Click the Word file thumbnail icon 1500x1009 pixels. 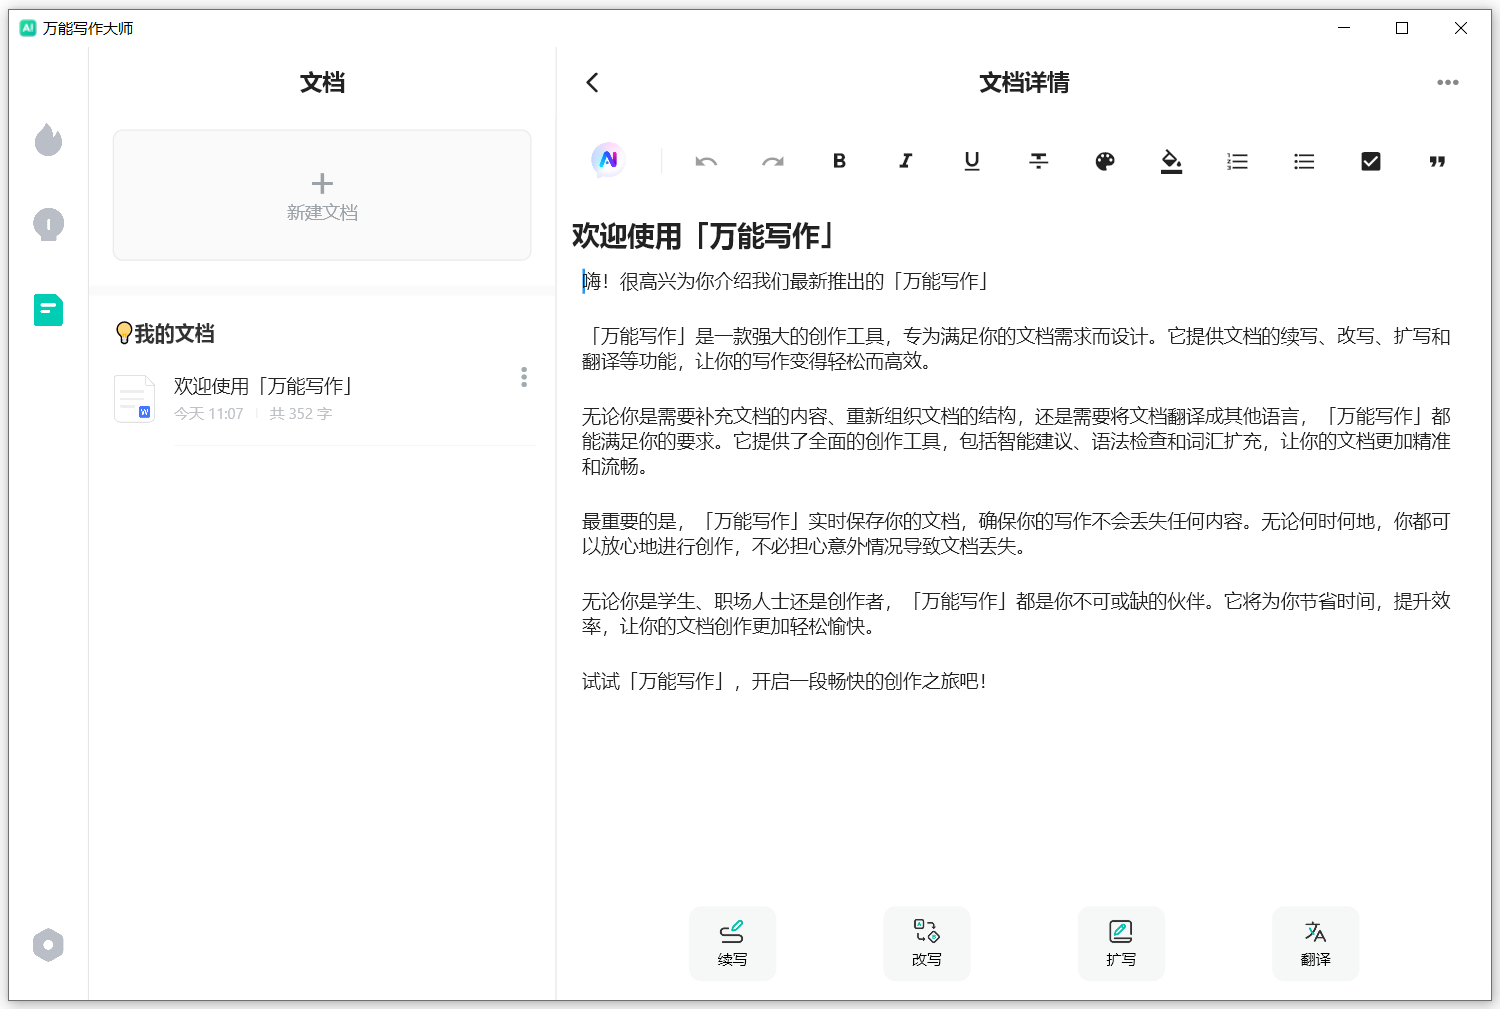point(134,398)
